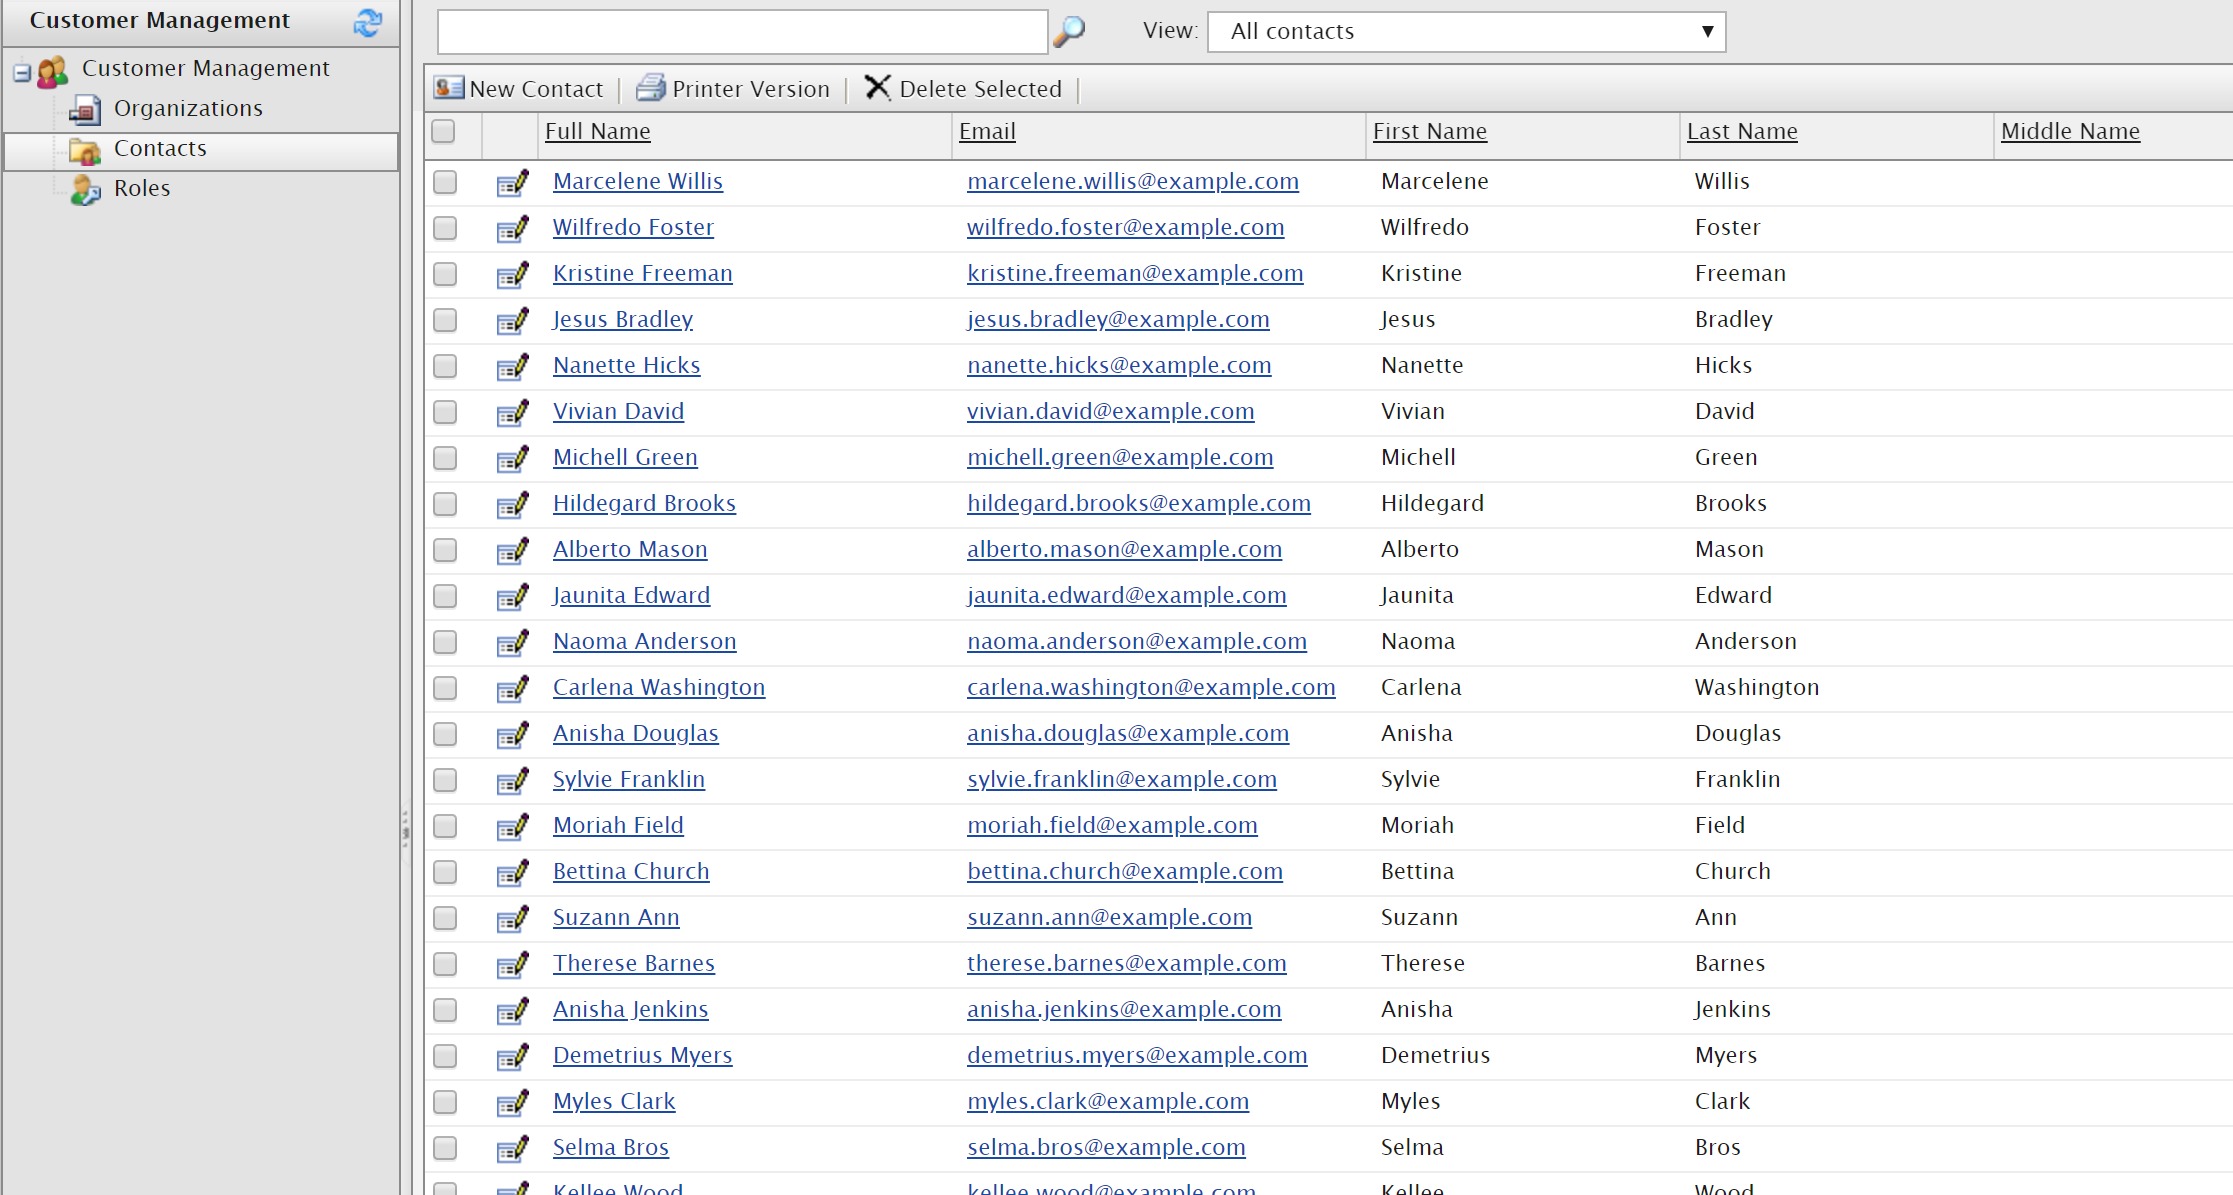The width and height of the screenshot is (2233, 1195).
Task: Check the box for Kristine Freeman
Action: pyautogui.click(x=445, y=274)
